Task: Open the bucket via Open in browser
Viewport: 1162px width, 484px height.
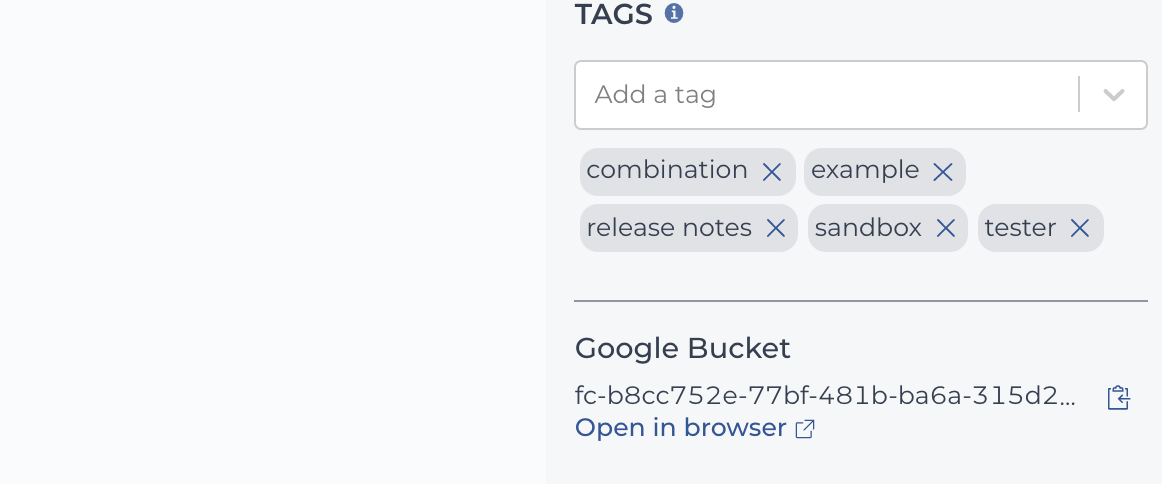Action: 680,428
